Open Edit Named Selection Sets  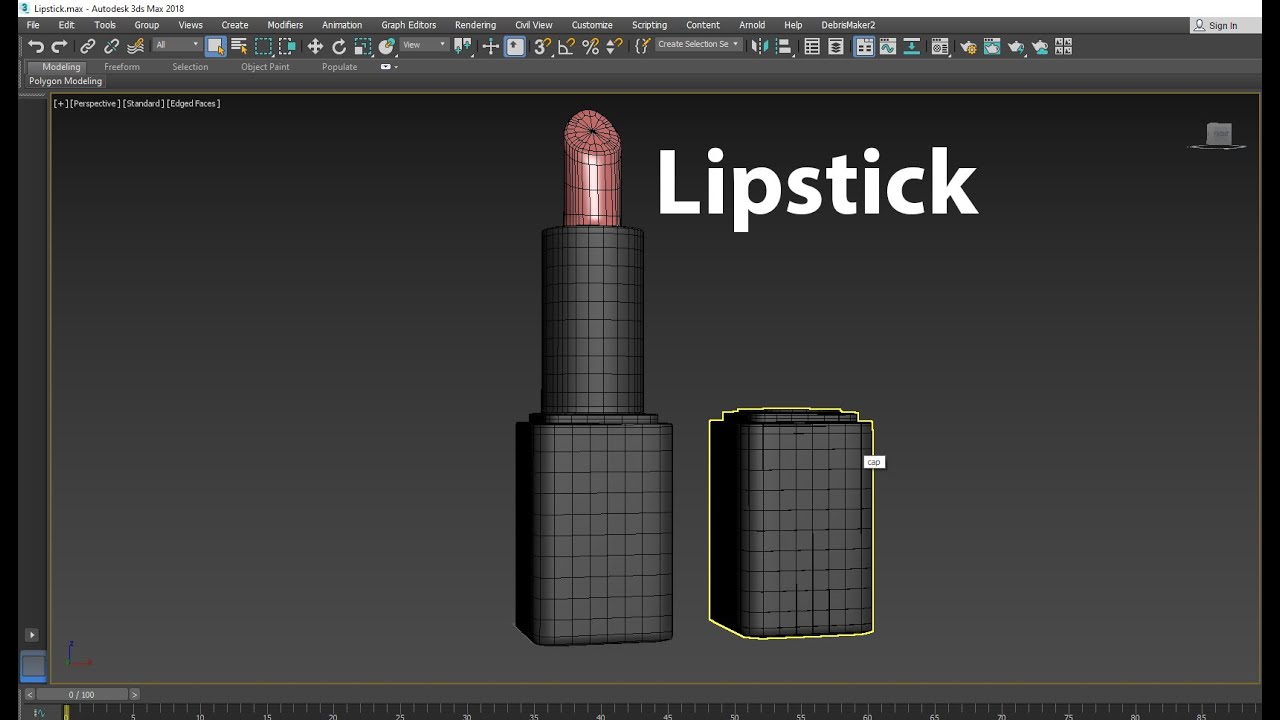(642, 46)
